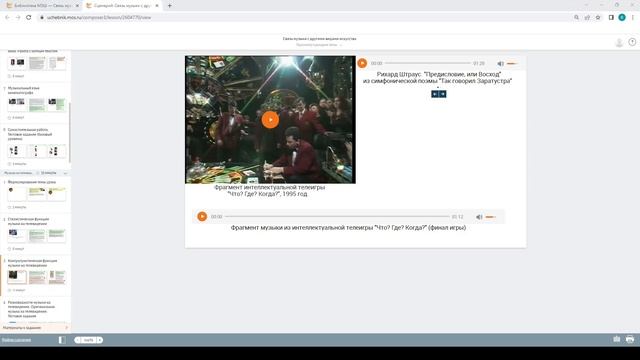Collapse the lesson section header with chevron
This screenshot has height=360, width=640.
click(x=65, y=173)
